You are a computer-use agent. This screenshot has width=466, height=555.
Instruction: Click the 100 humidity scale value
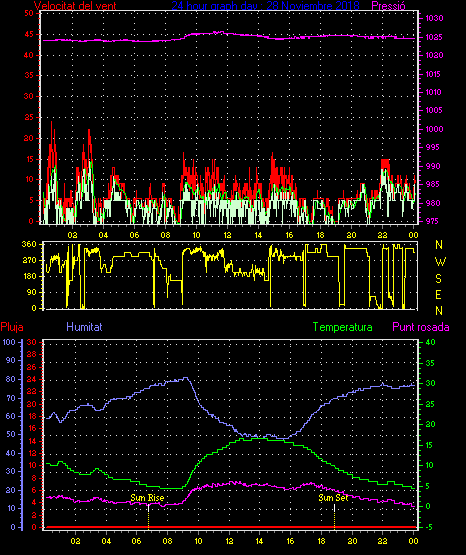coord(9,342)
